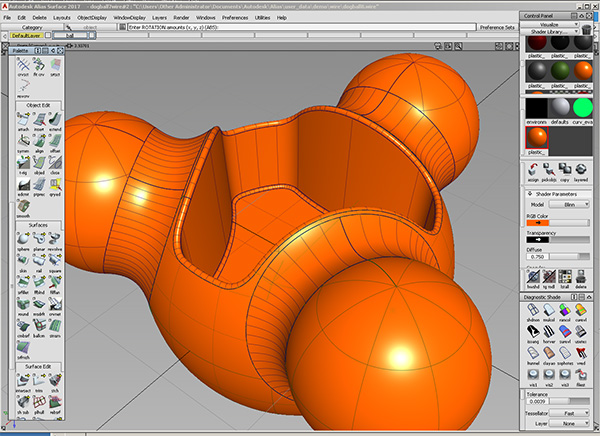Screen dimensions: 600x436
Task: Toggle the DefaultLayer visibility box
Action: coord(48,35)
